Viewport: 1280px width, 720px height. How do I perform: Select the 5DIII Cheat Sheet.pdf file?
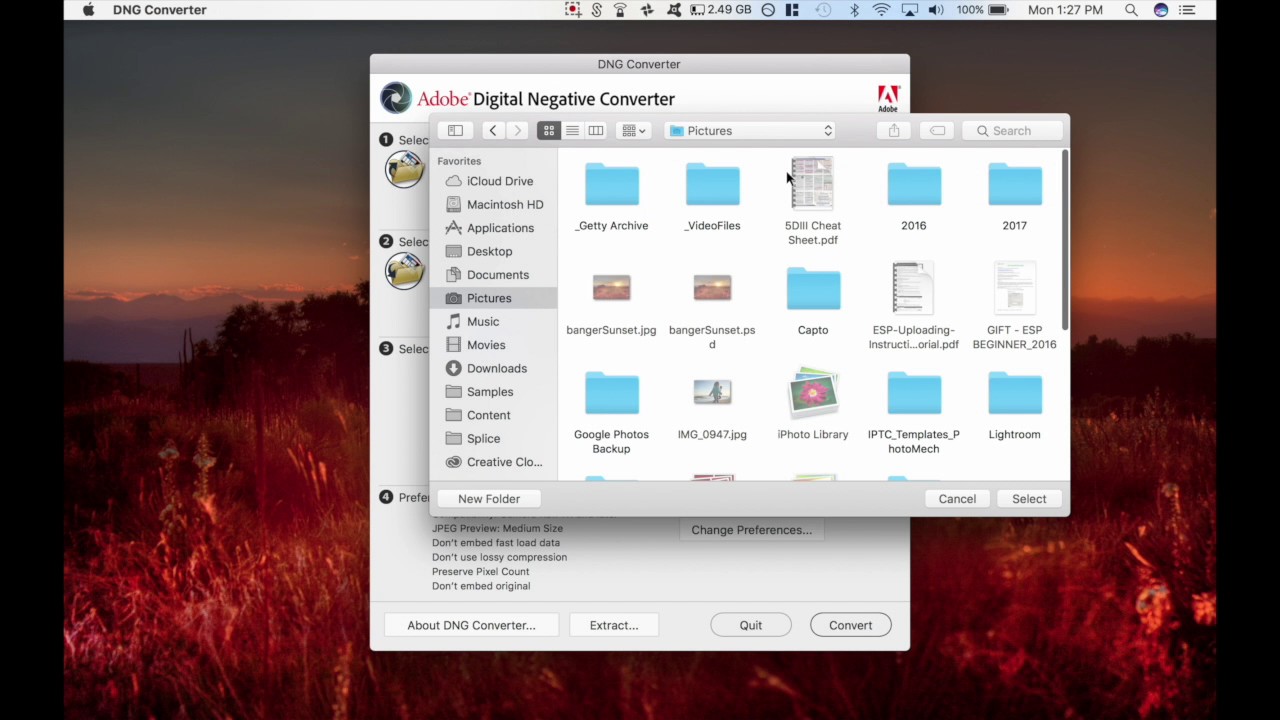point(812,183)
